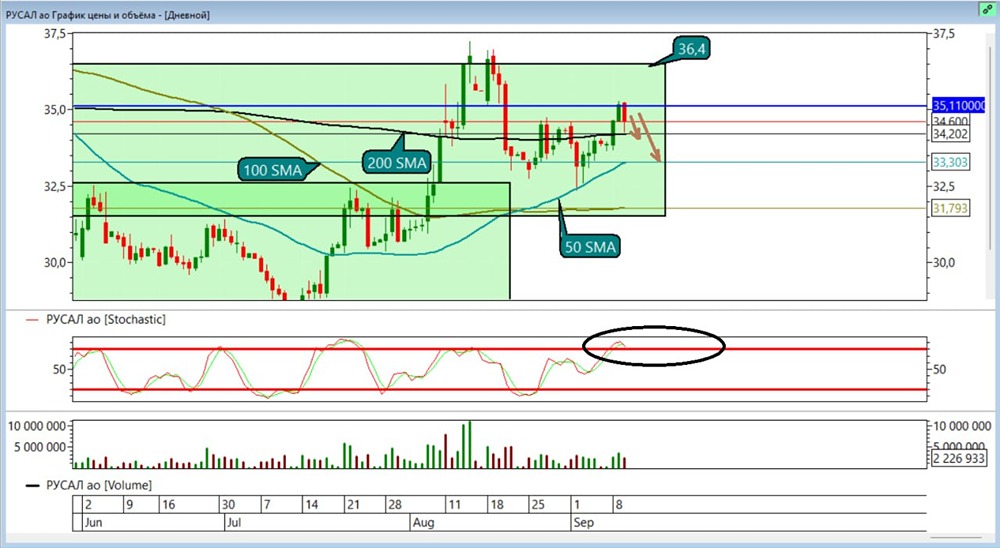1000x548 pixels.
Task: Select the blue price label 35,110000
Action: (959, 105)
